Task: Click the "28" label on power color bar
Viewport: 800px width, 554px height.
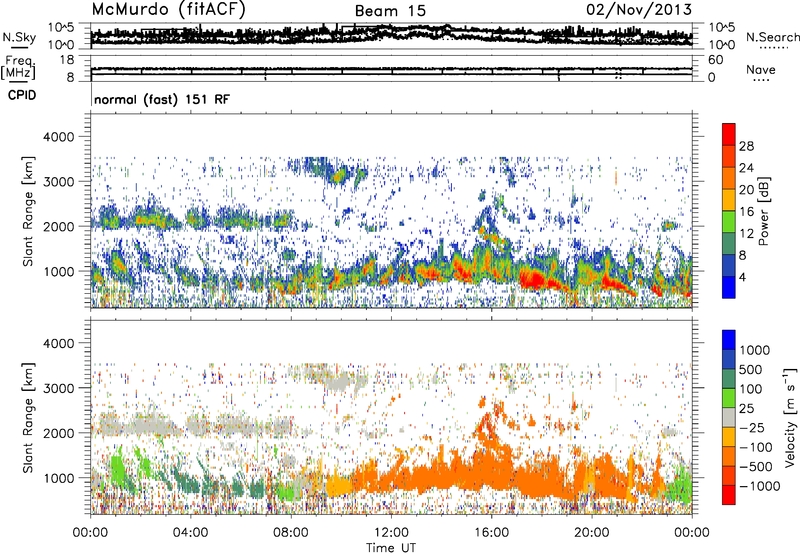Action: [x=746, y=146]
